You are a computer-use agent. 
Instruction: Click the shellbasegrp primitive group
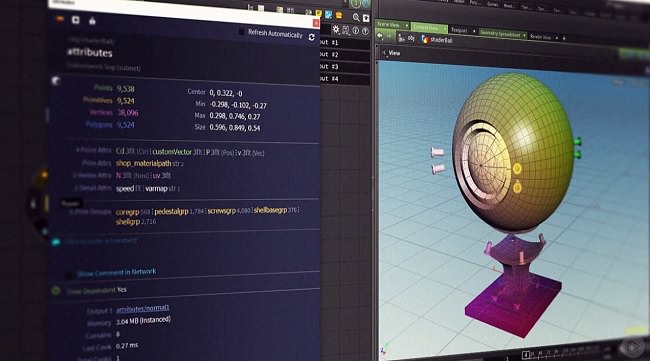click(270, 210)
